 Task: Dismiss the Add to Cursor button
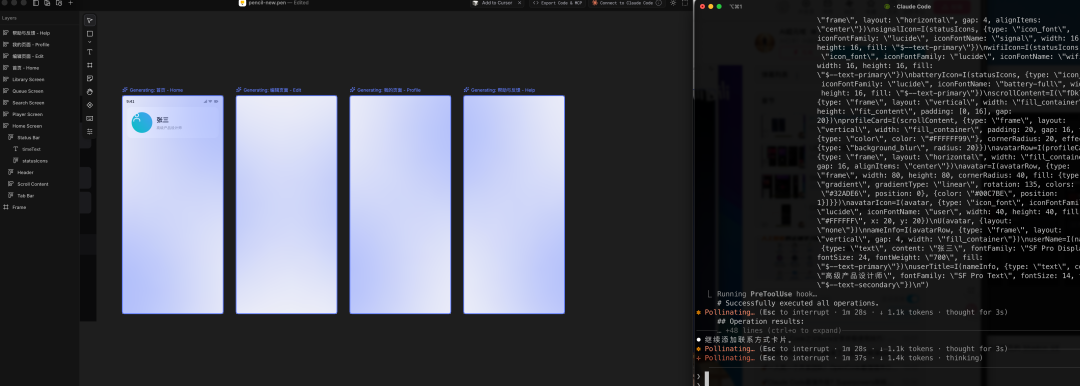point(519,3)
